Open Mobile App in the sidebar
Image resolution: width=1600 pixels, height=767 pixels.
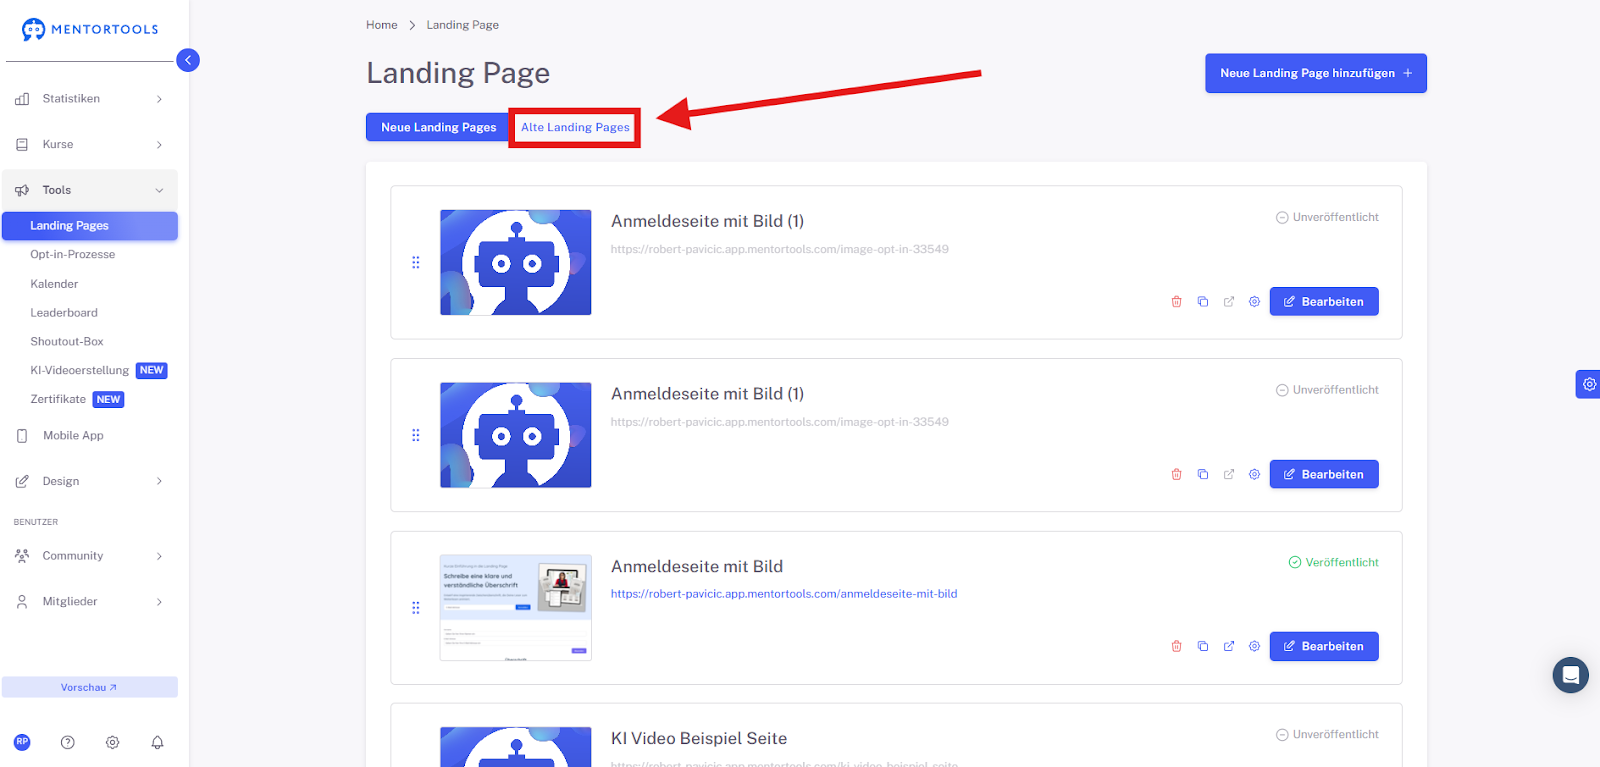(73, 436)
